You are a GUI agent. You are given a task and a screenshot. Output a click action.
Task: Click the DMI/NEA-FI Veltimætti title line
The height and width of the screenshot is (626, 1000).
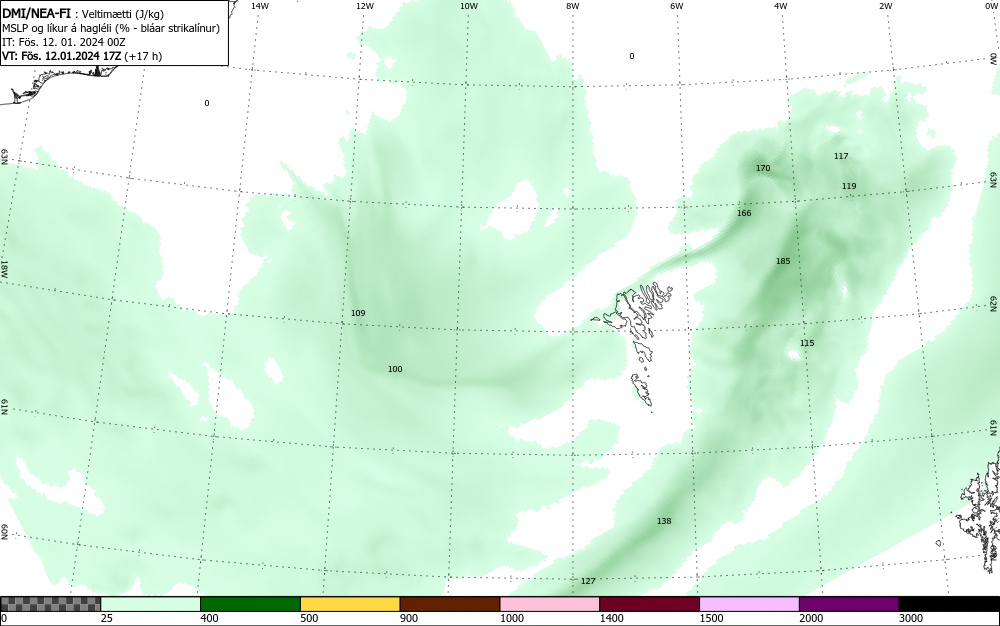point(83,13)
